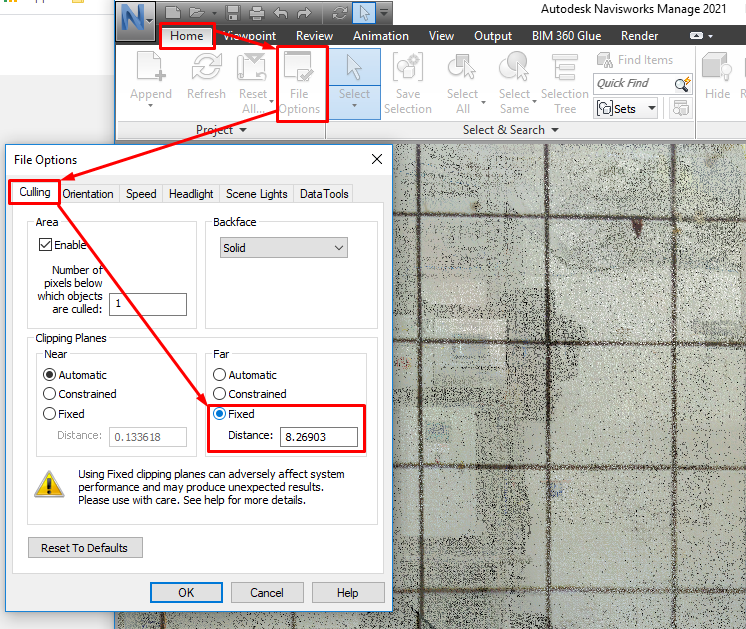Viewport: 746px width, 629px height.
Task: Expand the Append dropdown arrow
Action: pos(151,106)
